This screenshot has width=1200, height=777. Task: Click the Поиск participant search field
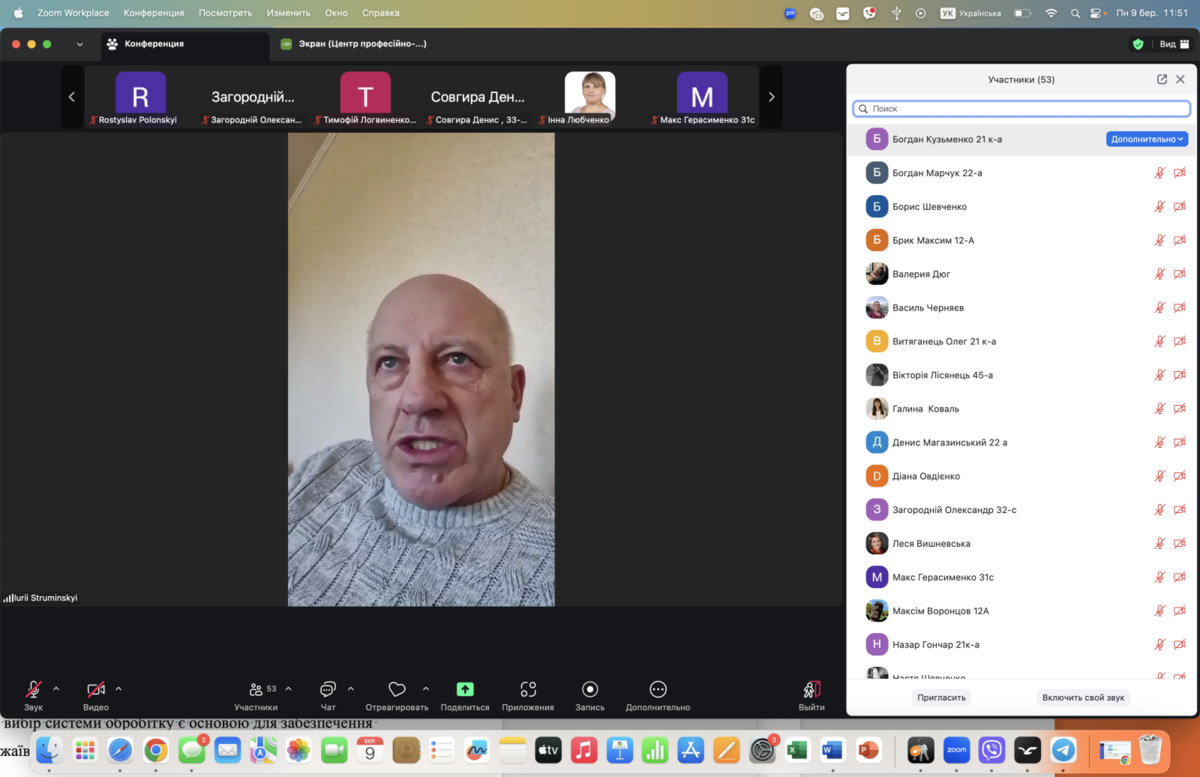[x=1021, y=108]
